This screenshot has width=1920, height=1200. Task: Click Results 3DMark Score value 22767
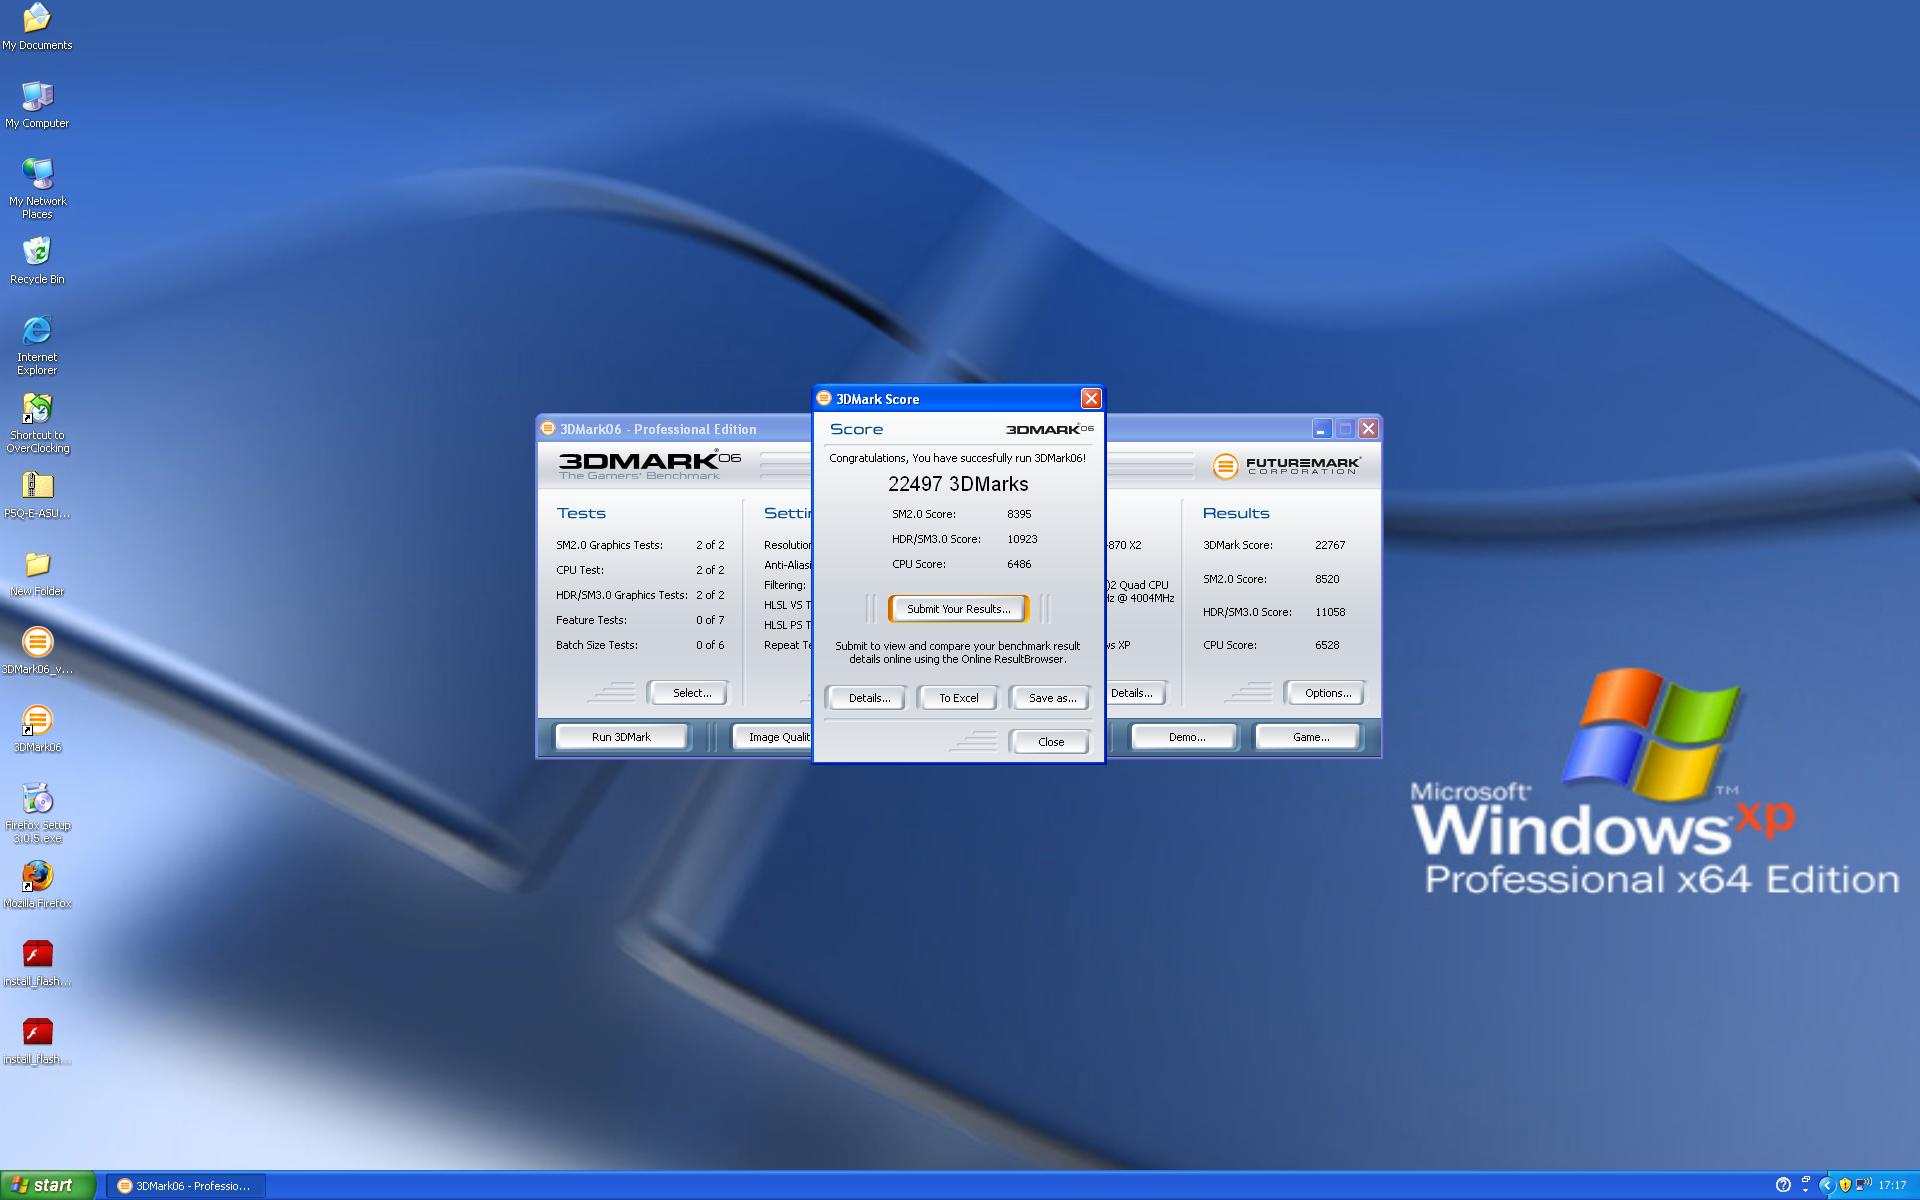pyautogui.click(x=1330, y=545)
